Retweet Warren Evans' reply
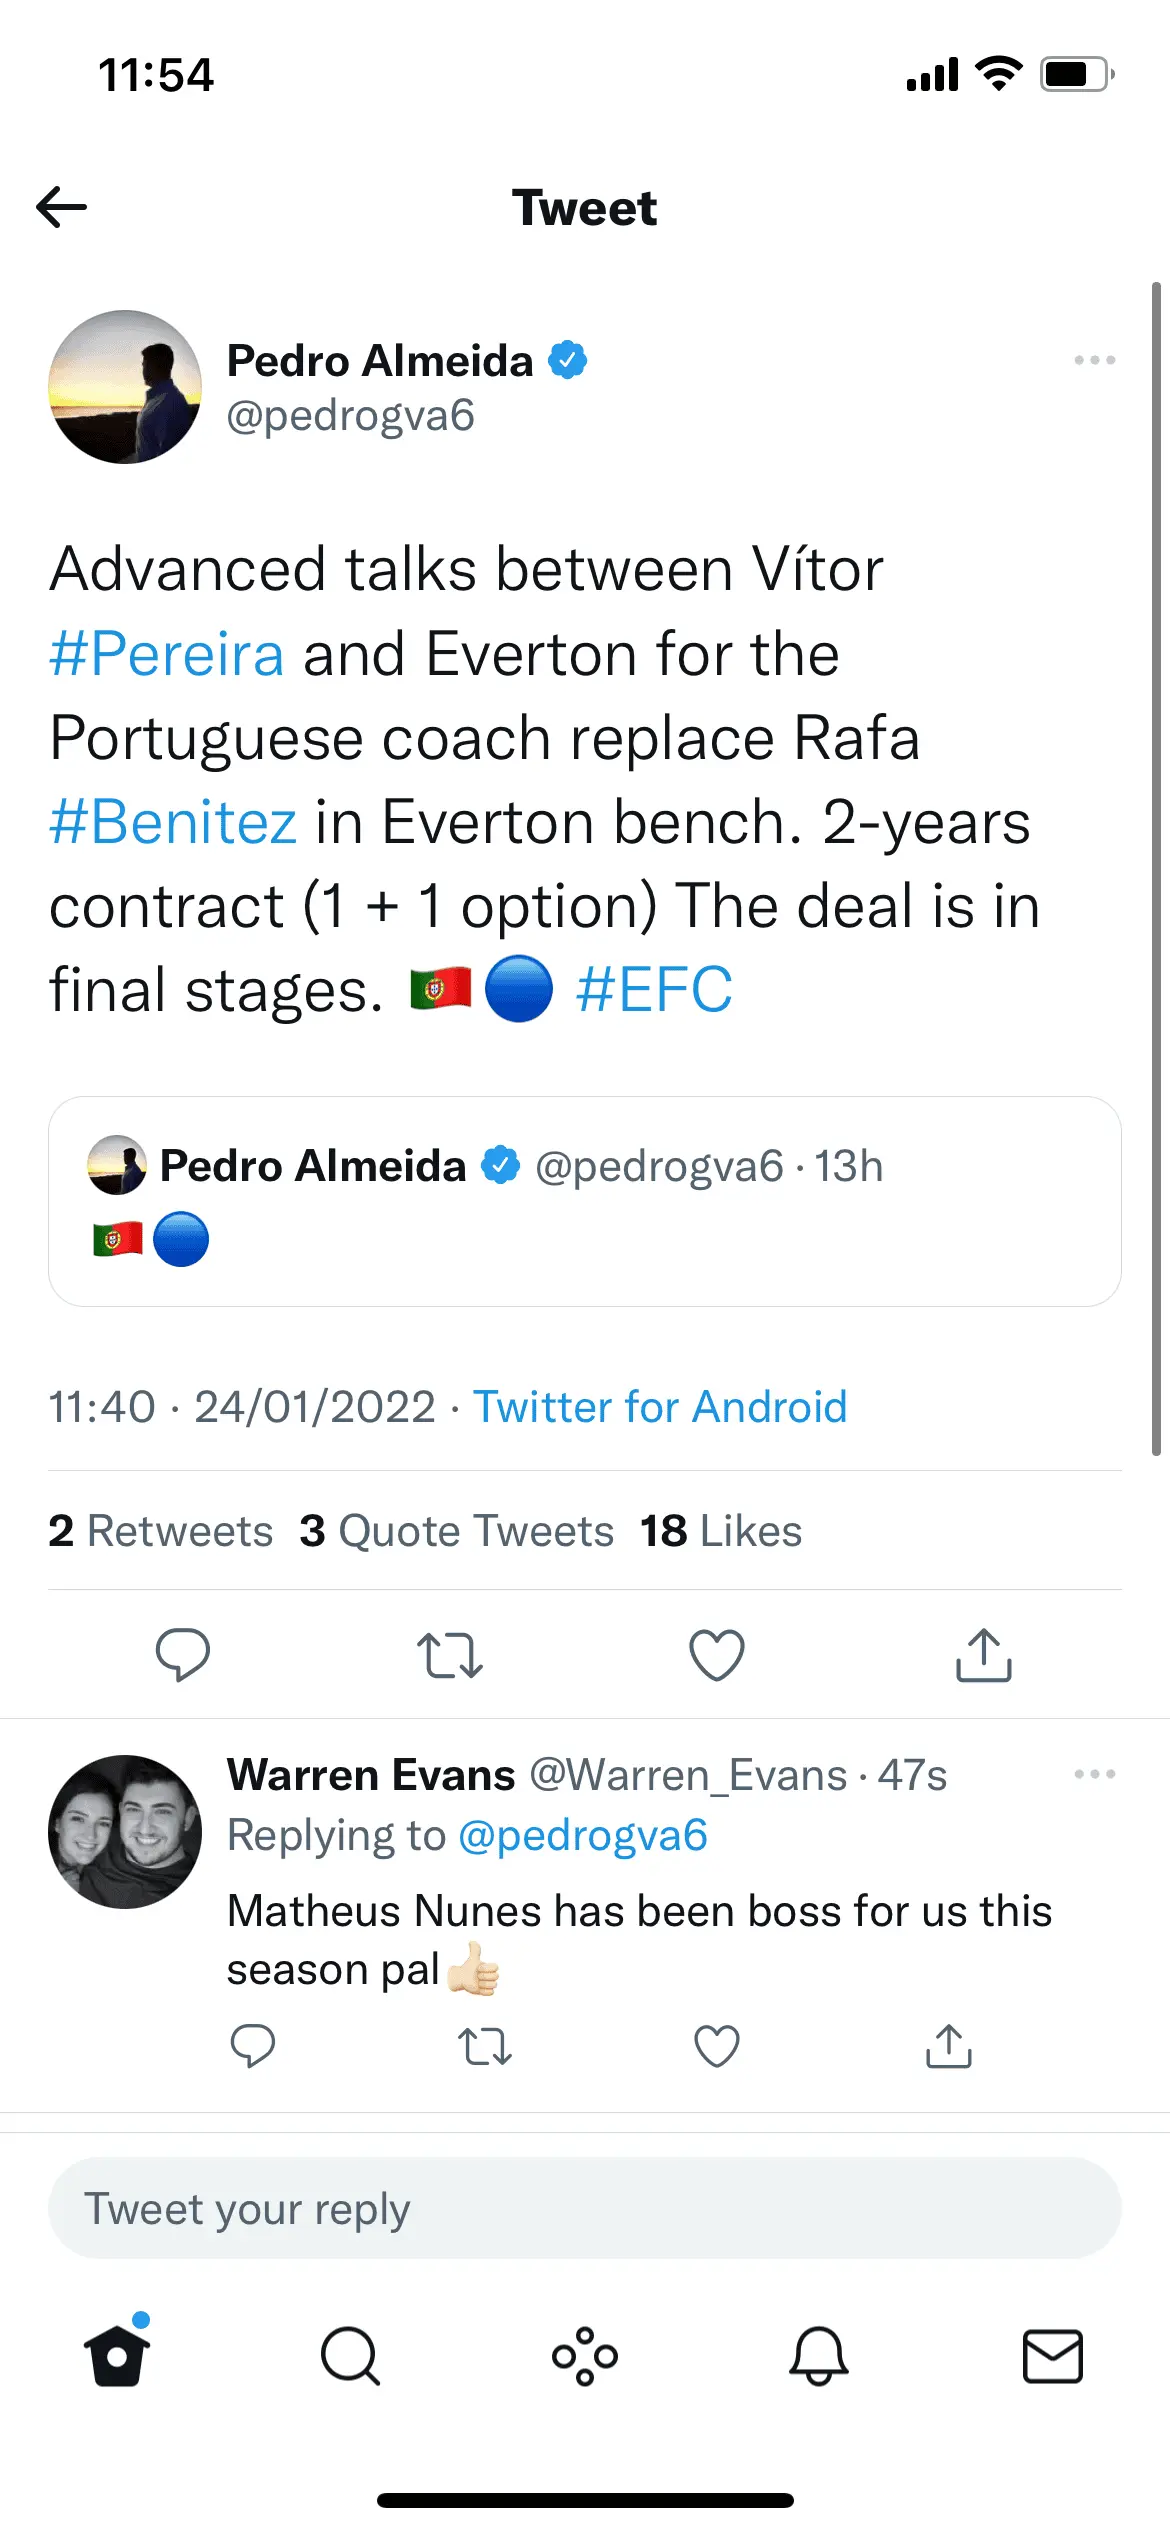 click(485, 2046)
